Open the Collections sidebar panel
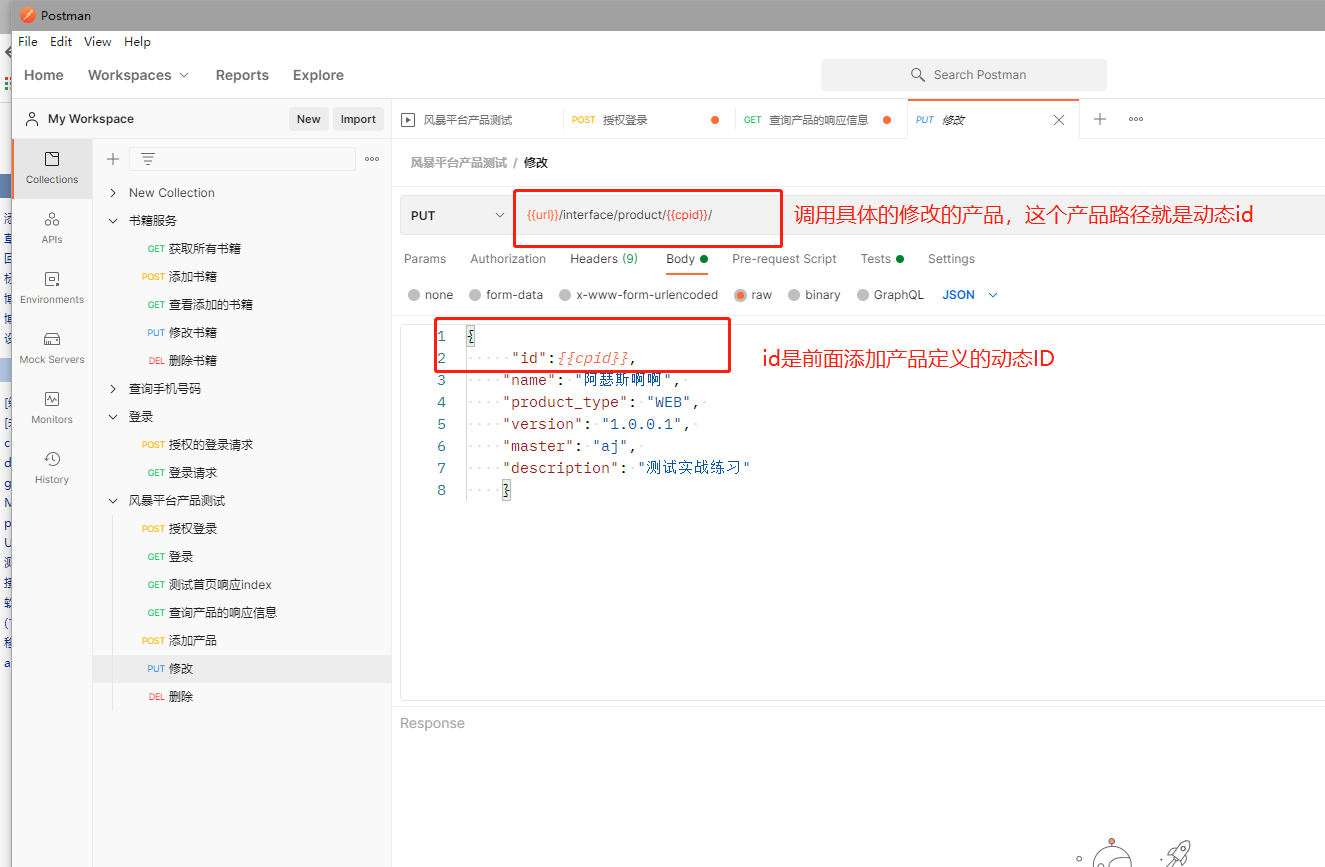 click(x=52, y=168)
